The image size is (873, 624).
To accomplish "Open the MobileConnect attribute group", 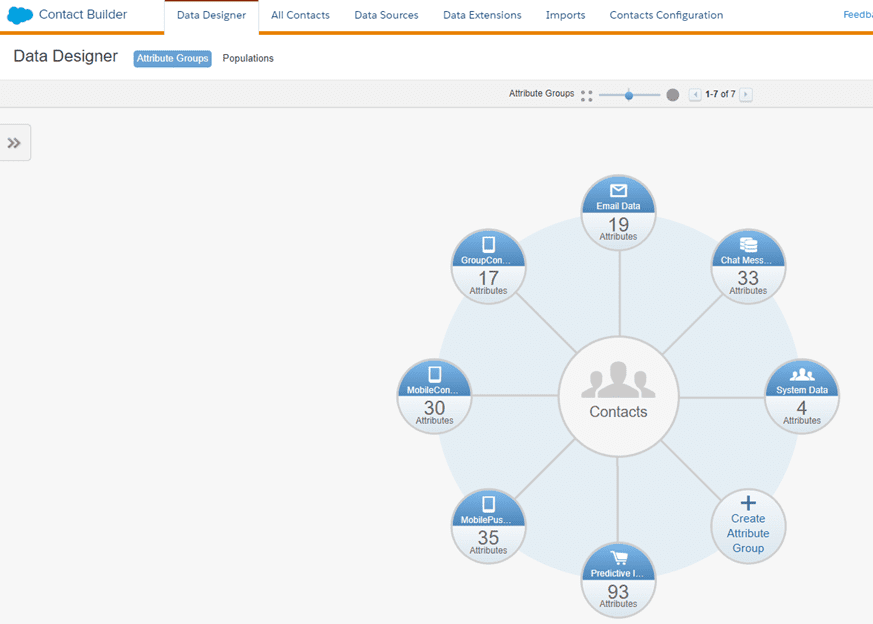I will (x=434, y=396).
